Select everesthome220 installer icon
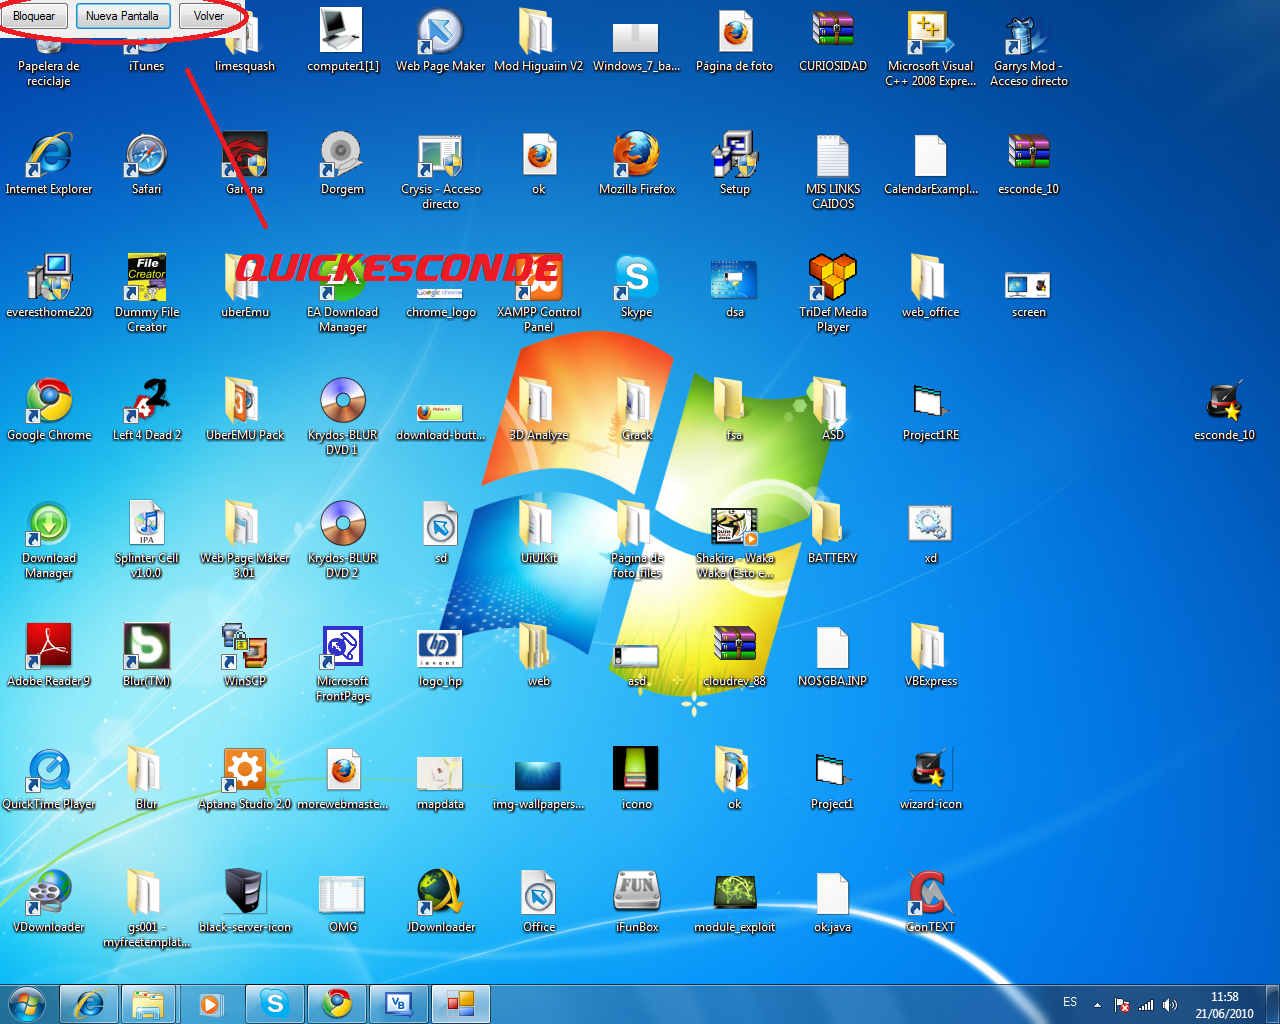The height and width of the screenshot is (1024, 1280). [49, 288]
